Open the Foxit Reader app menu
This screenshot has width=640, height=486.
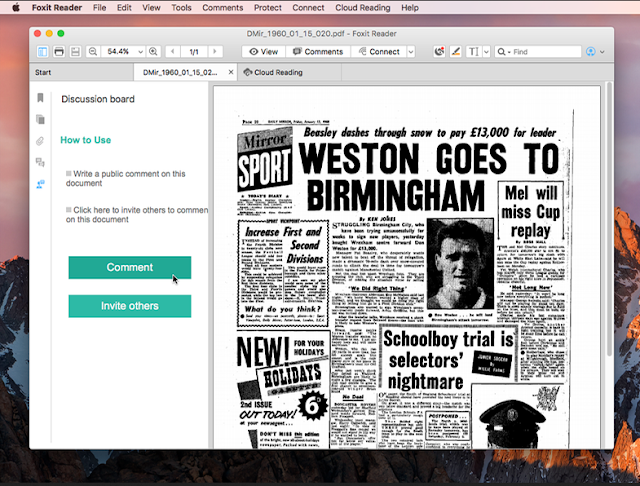point(57,7)
